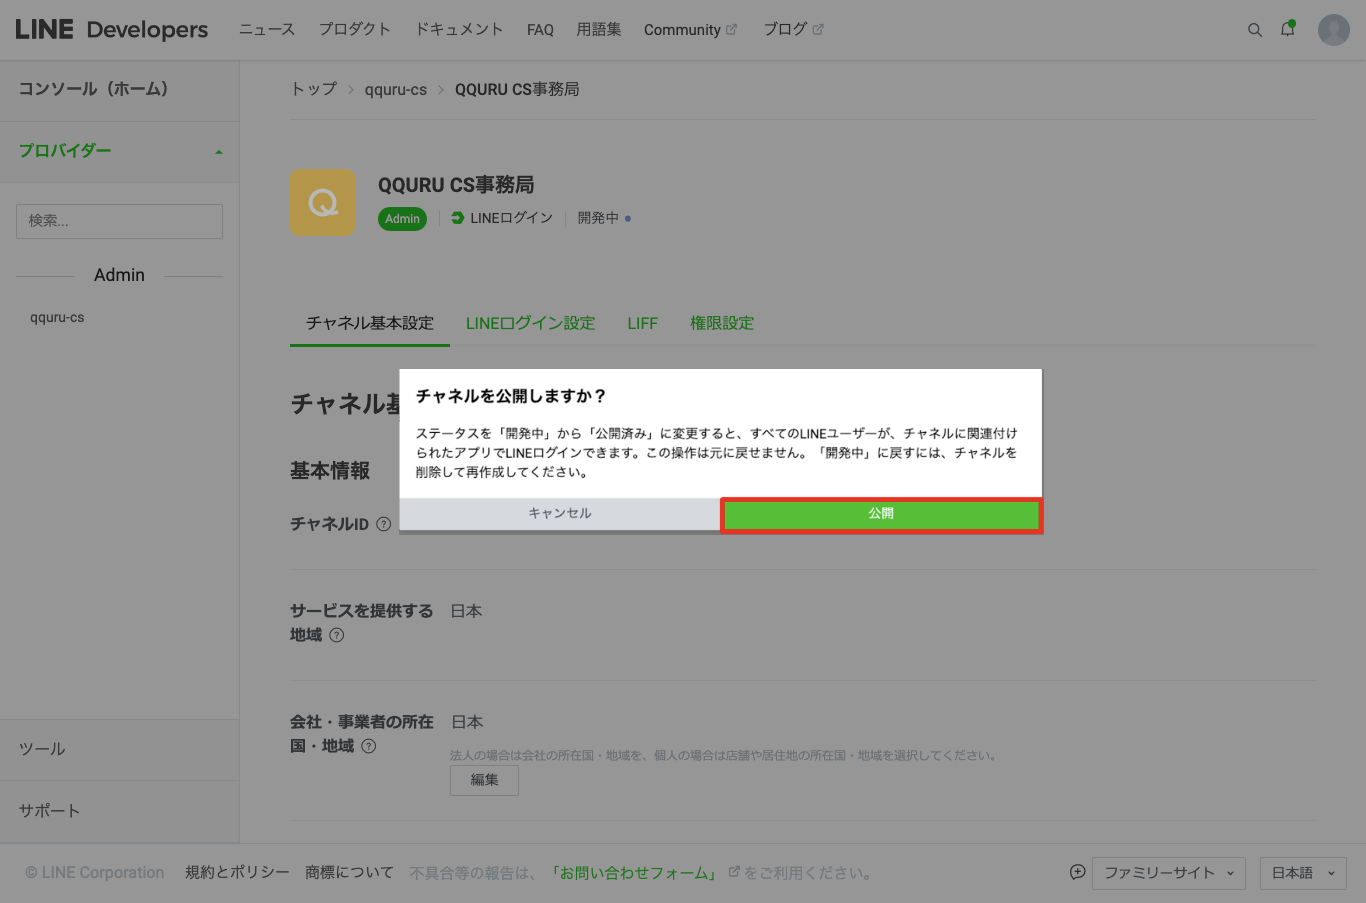
Task: Open the notifications bell icon
Action: 1287,30
